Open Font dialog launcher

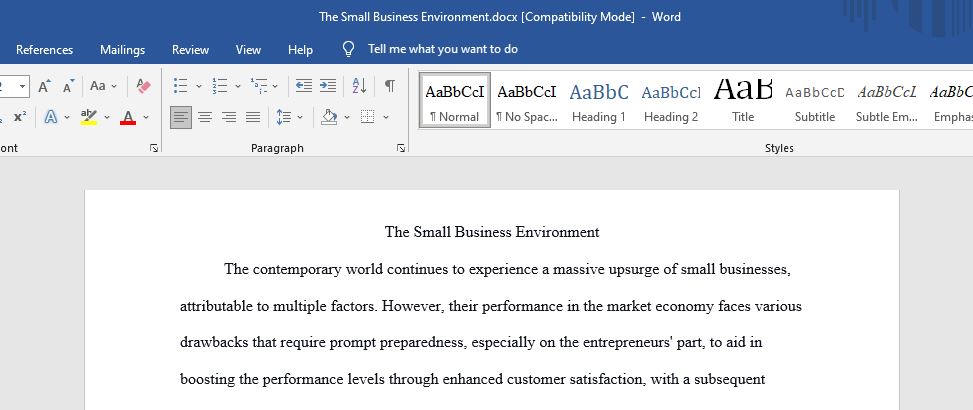coord(154,148)
